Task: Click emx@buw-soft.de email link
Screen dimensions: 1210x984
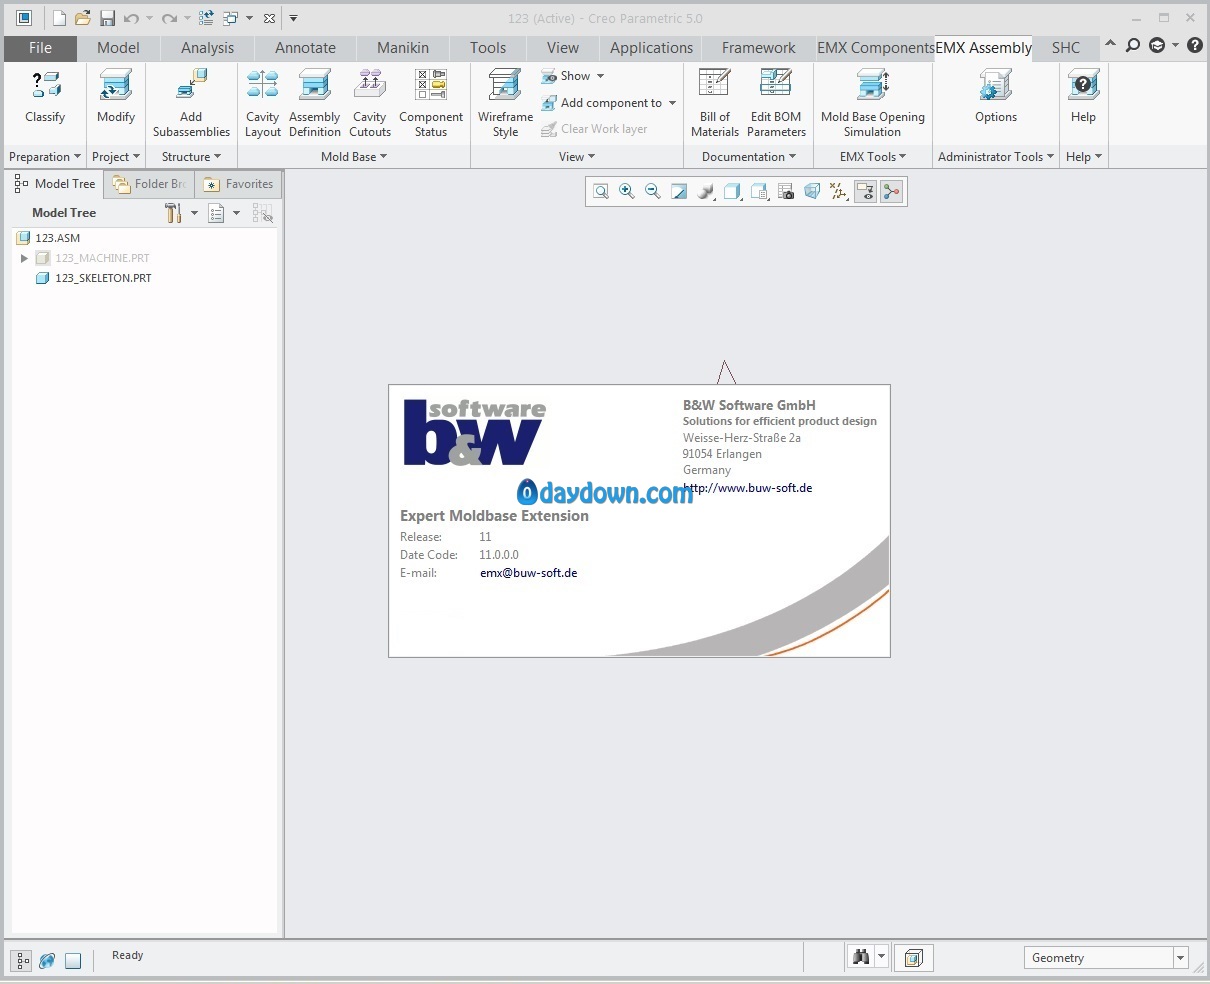Action: click(x=528, y=573)
